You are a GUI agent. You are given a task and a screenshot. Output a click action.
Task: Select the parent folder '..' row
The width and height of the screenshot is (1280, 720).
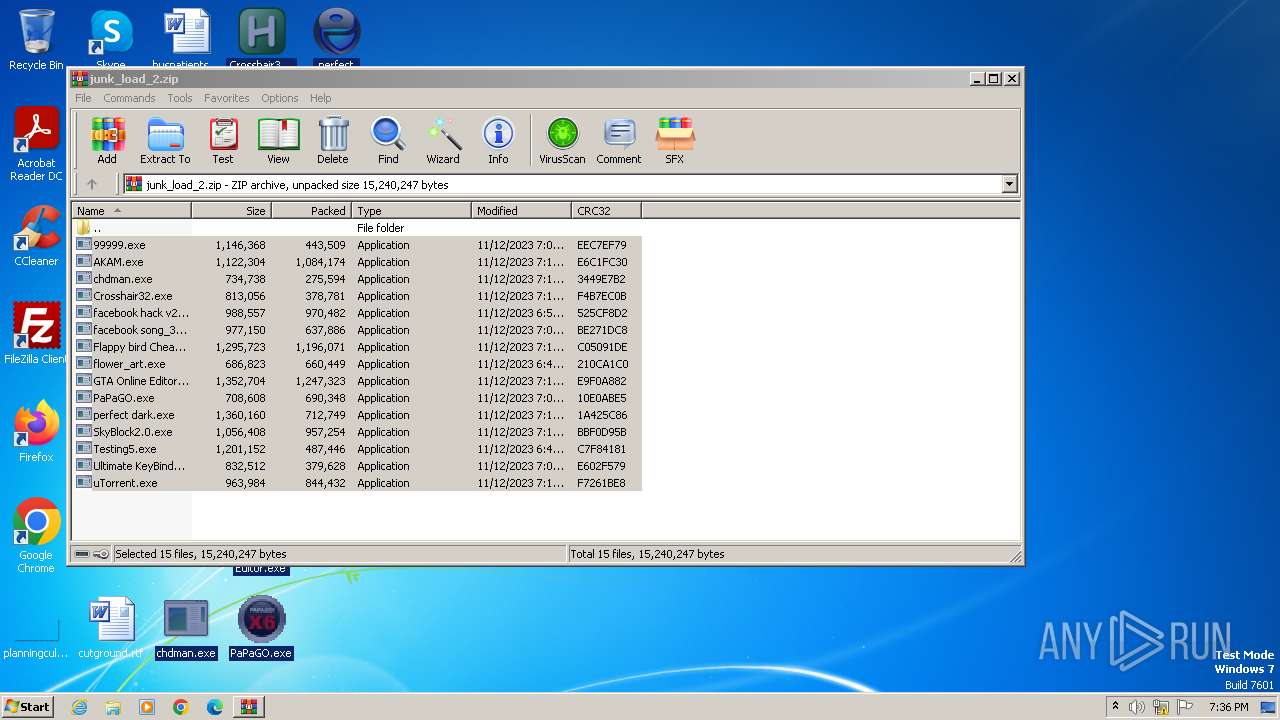(357, 228)
